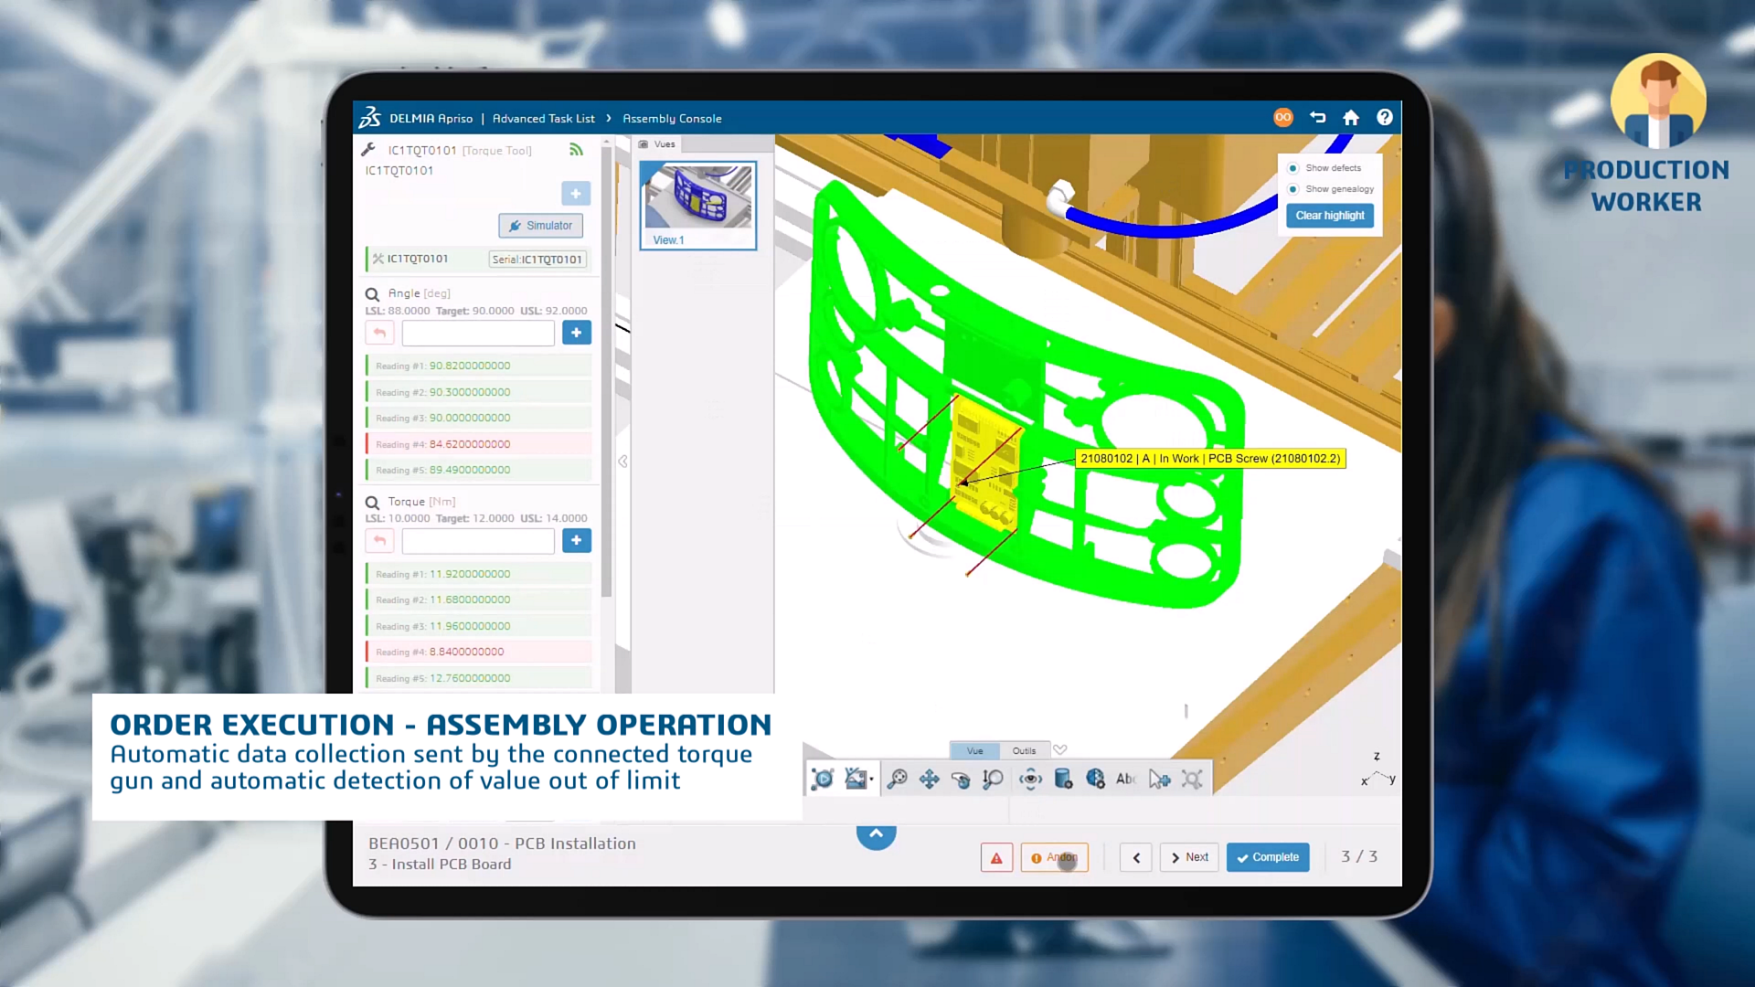
Task: Collapse the left panel with side arrow
Action: 623,461
